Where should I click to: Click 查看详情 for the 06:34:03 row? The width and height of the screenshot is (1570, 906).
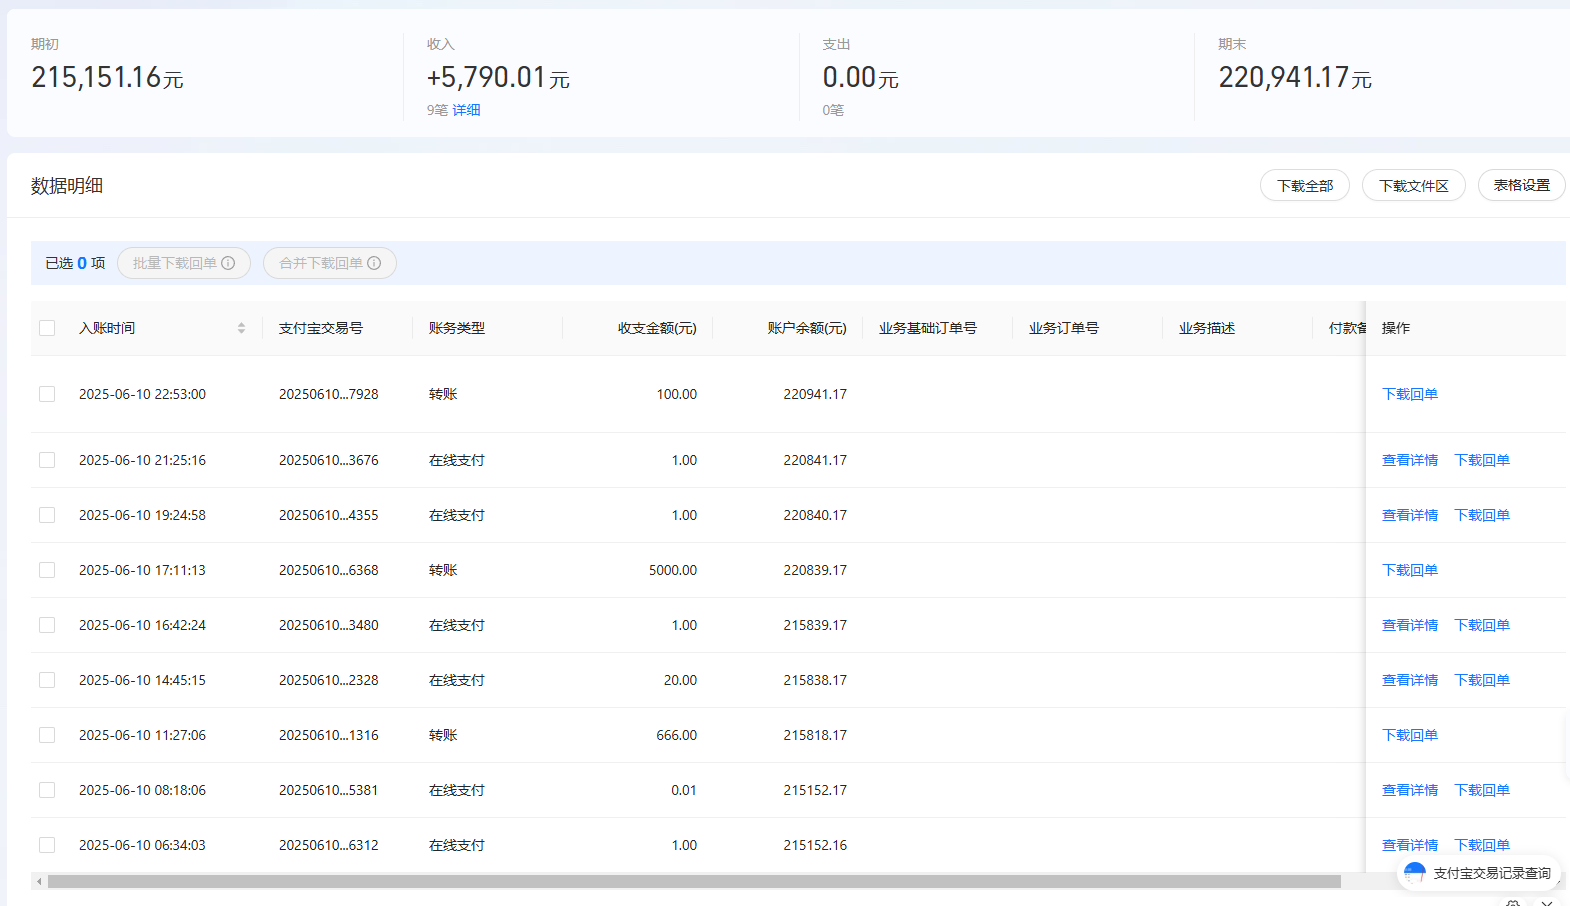pos(1410,845)
